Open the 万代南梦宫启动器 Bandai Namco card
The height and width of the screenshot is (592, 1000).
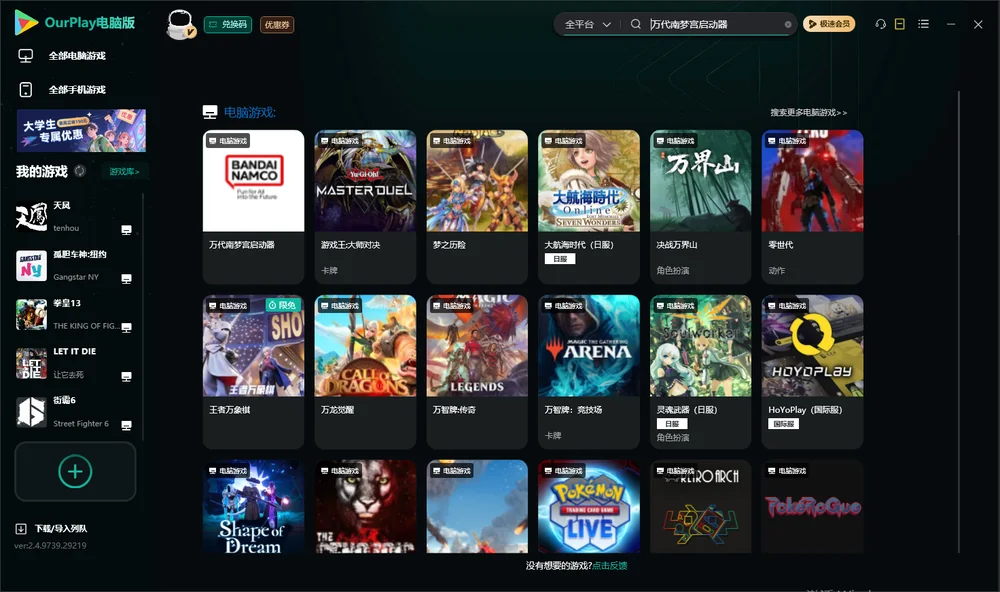point(254,207)
